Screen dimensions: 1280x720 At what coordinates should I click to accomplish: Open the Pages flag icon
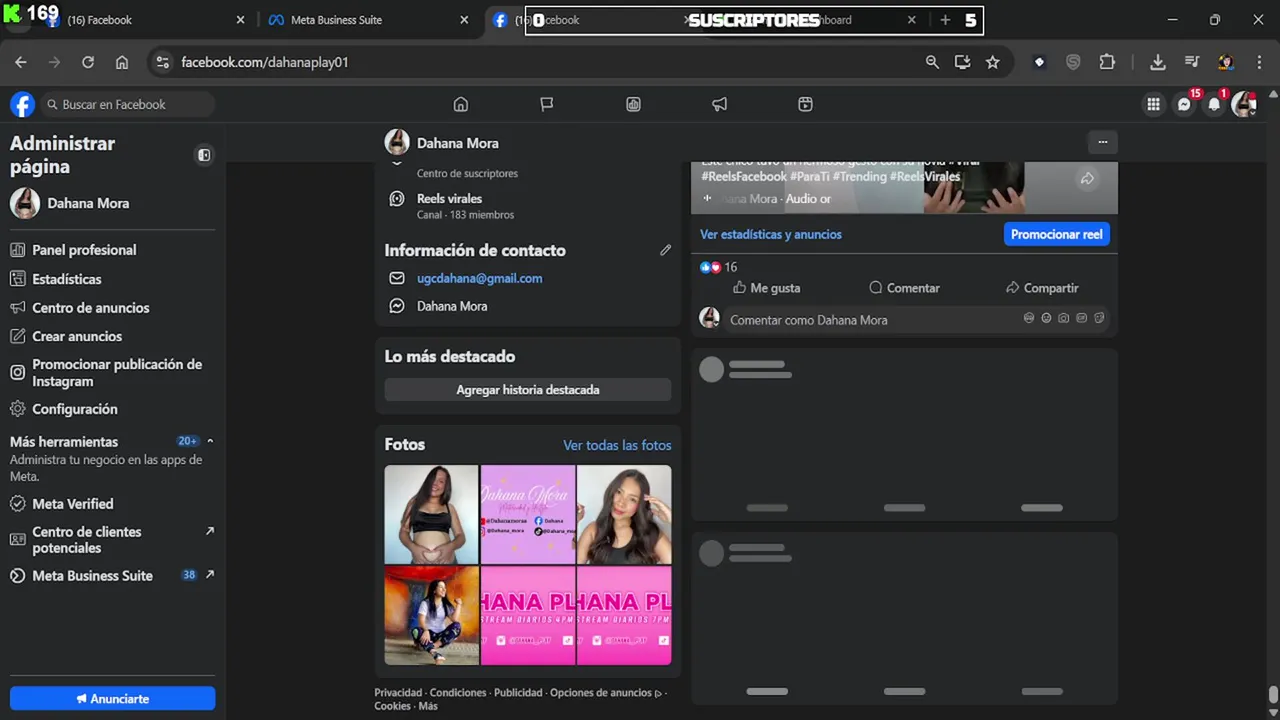(547, 104)
